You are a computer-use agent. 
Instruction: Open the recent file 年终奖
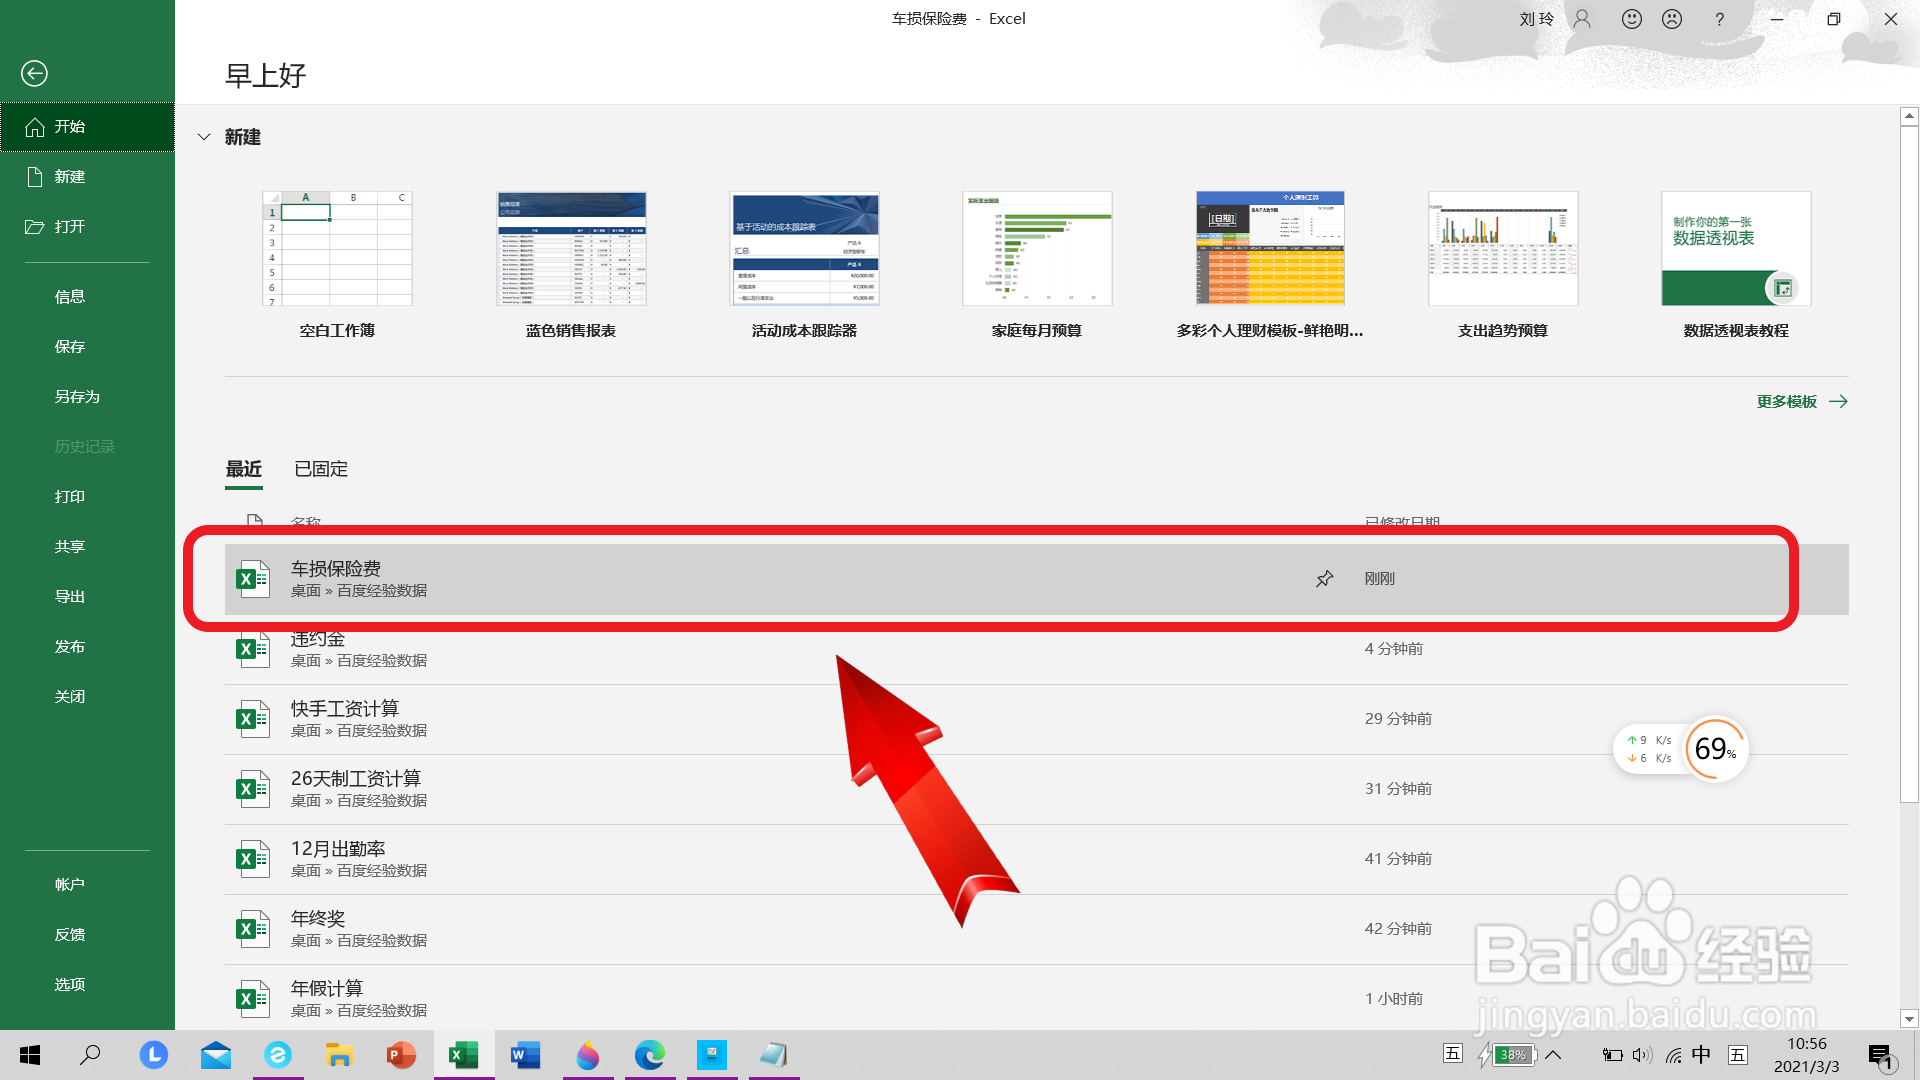coord(1036,929)
